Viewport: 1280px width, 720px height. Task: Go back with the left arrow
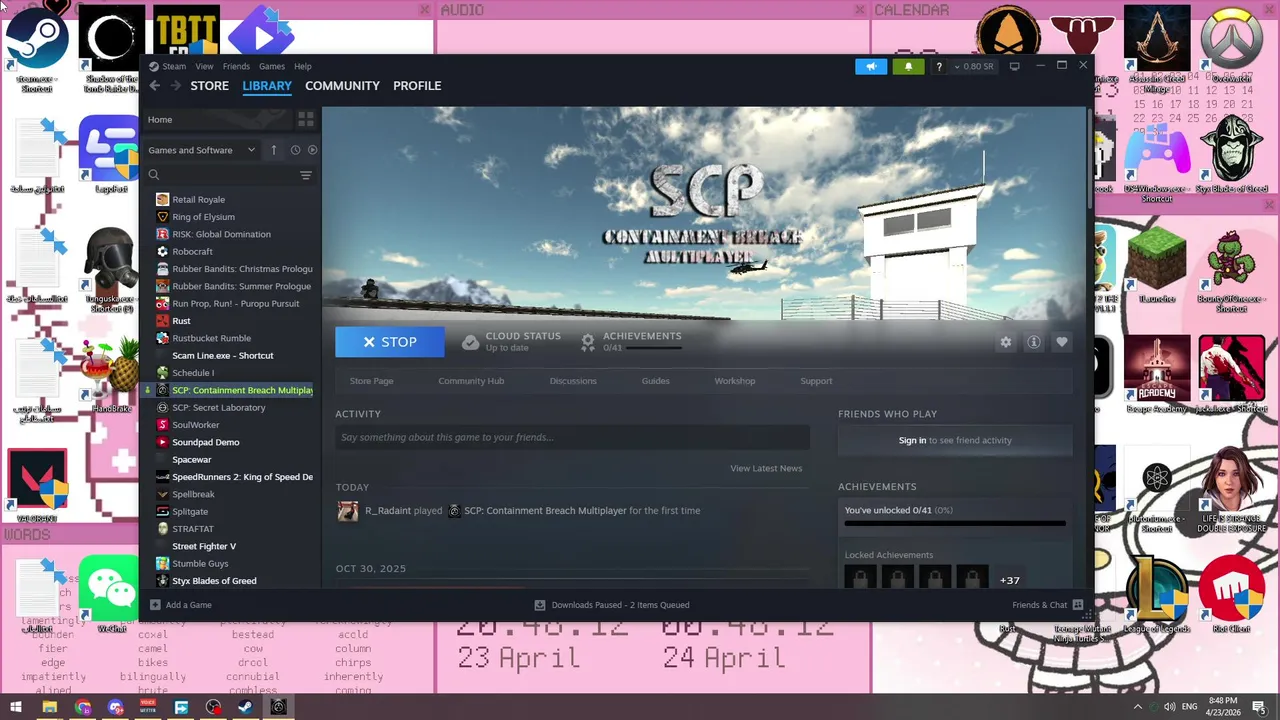point(155,86)
